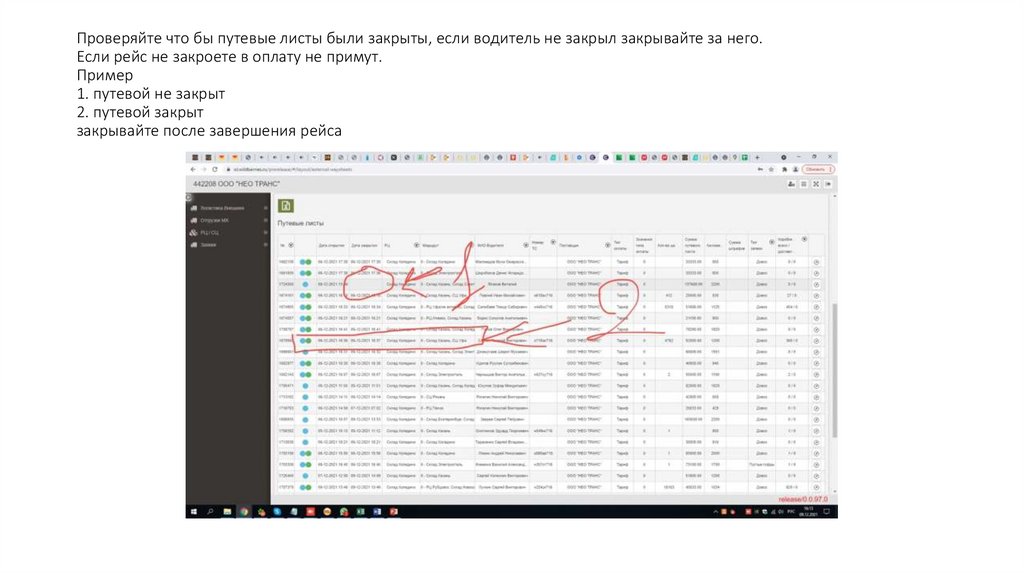Click the Дата закрытия column header
Image resolution: width=1024 pixels, height=574 pixels.
click(x=364, y=246)
